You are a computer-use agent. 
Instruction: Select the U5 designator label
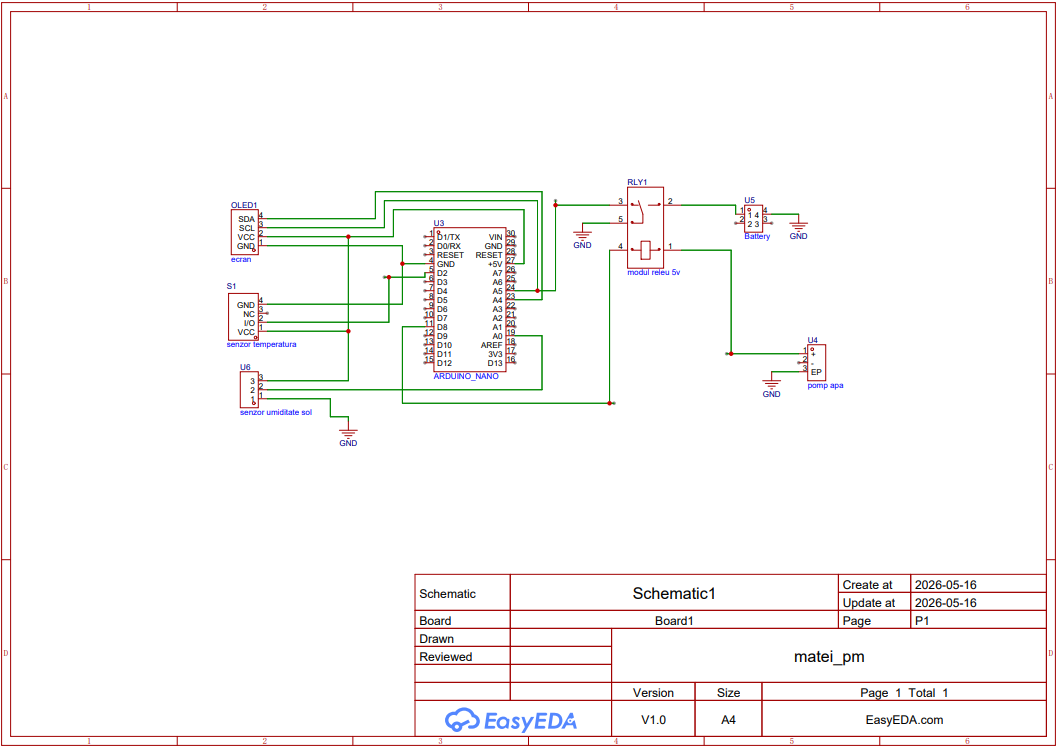coord(750,200)
